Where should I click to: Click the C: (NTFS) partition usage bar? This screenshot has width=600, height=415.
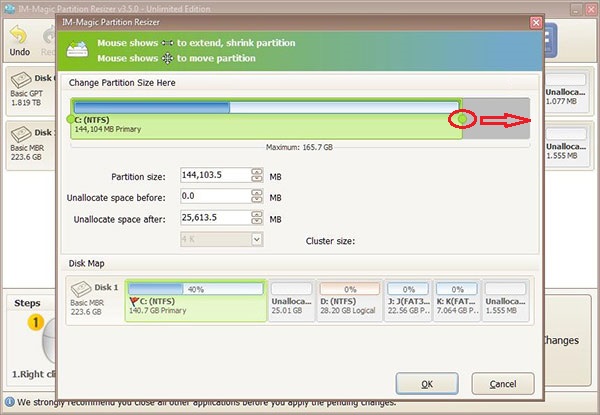[266, 107]
